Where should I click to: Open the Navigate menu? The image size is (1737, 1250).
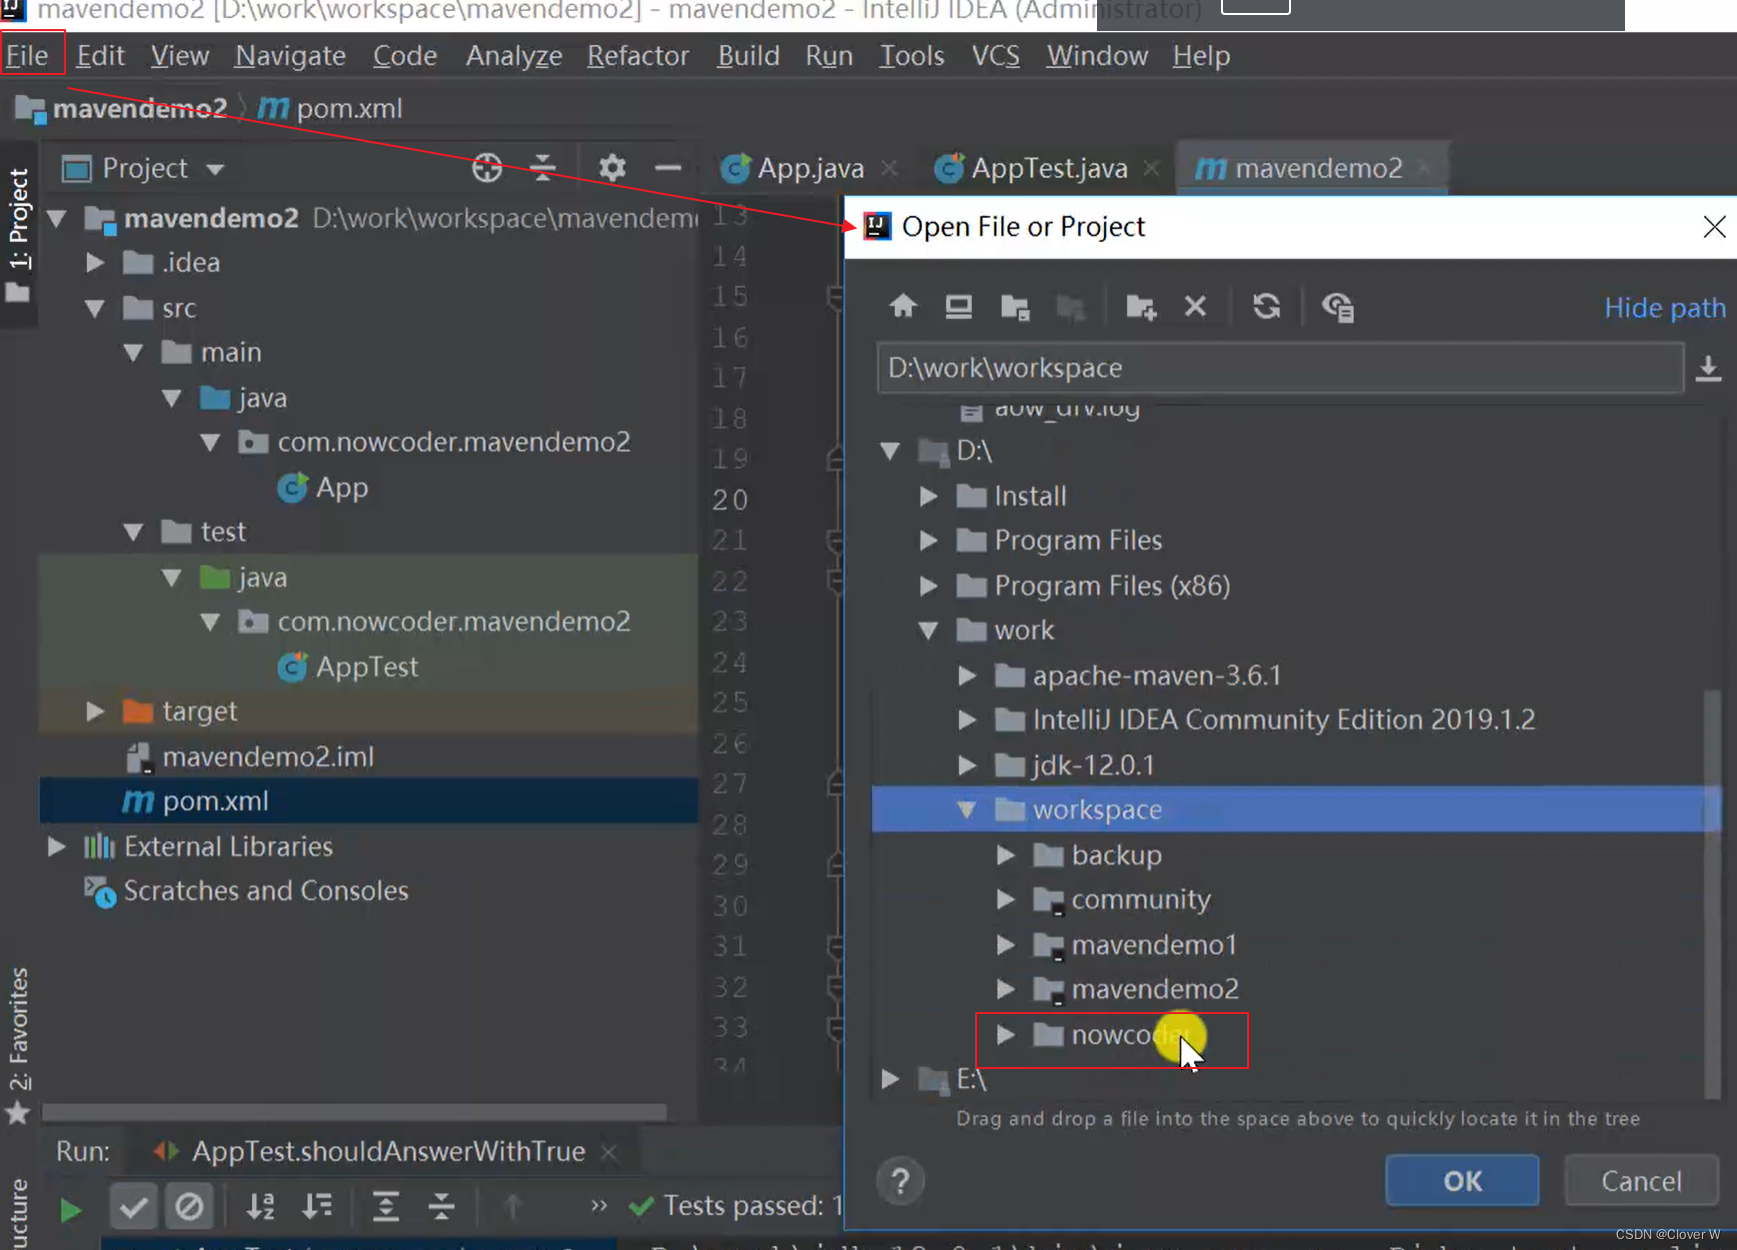point(290,56)
